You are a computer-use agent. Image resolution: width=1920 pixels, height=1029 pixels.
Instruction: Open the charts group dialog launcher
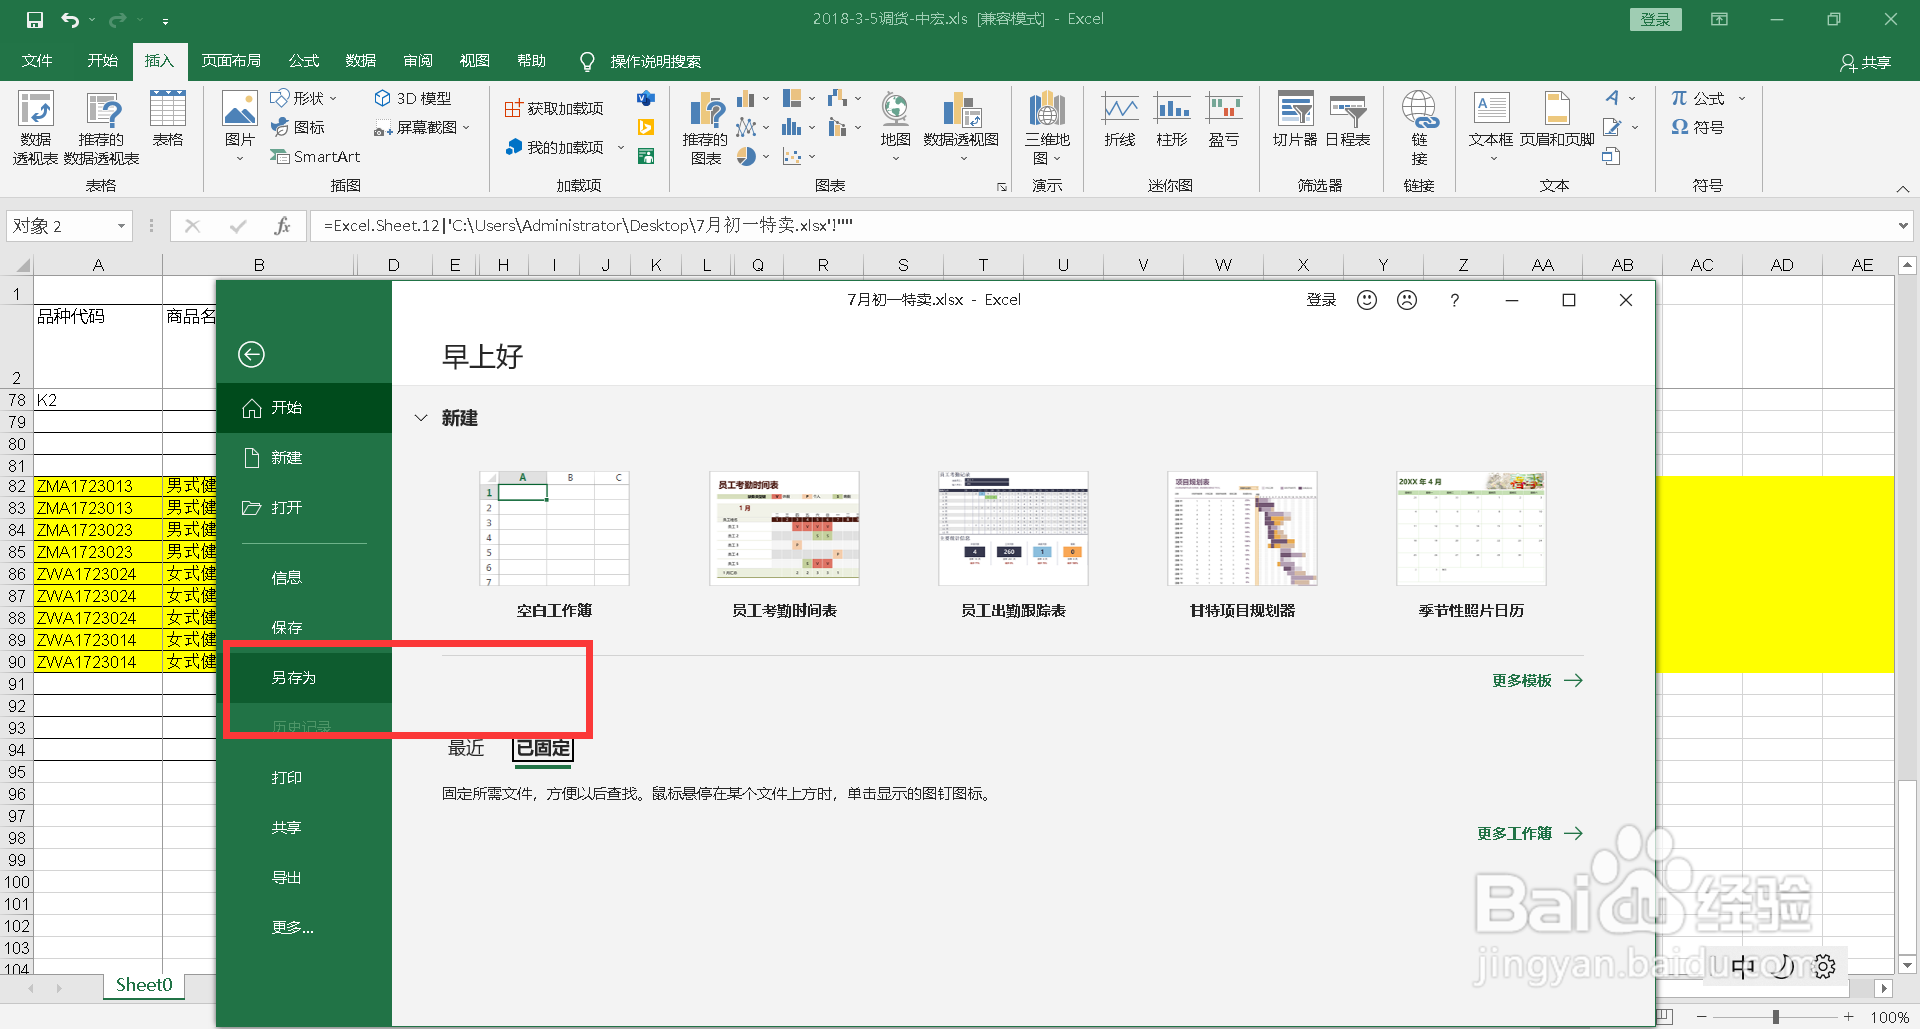coord(1001,186)
